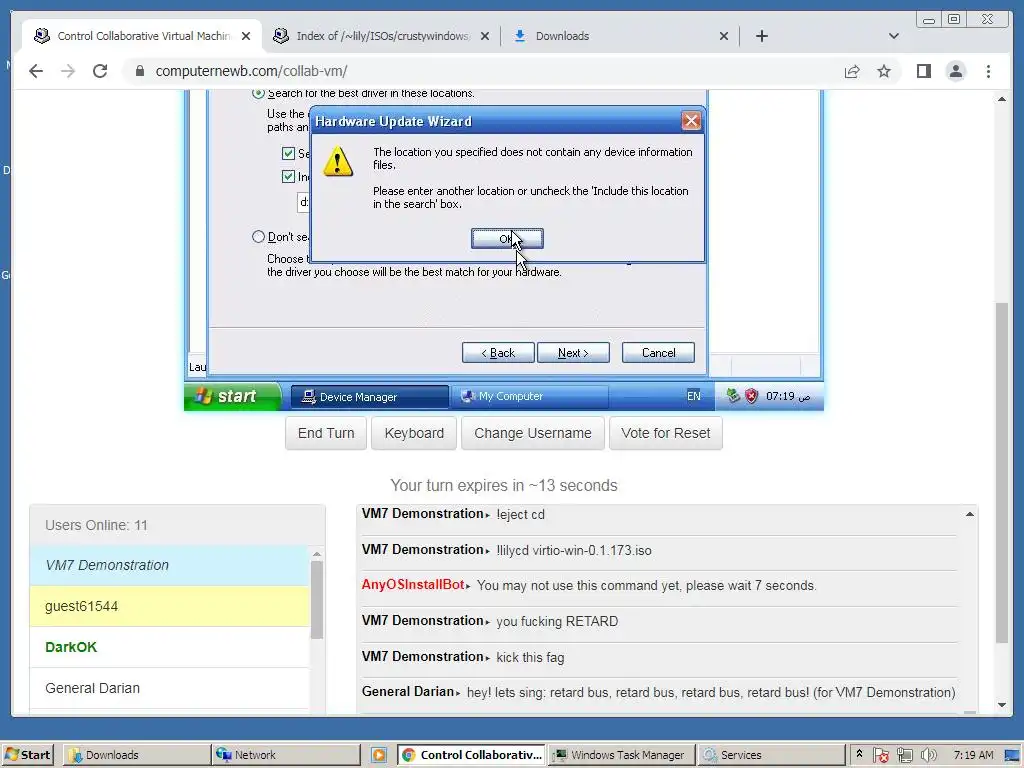This screenshot has height=768, width=1024.
Task: Open Chrome three-dot menu
Action: tap(988, 71)
